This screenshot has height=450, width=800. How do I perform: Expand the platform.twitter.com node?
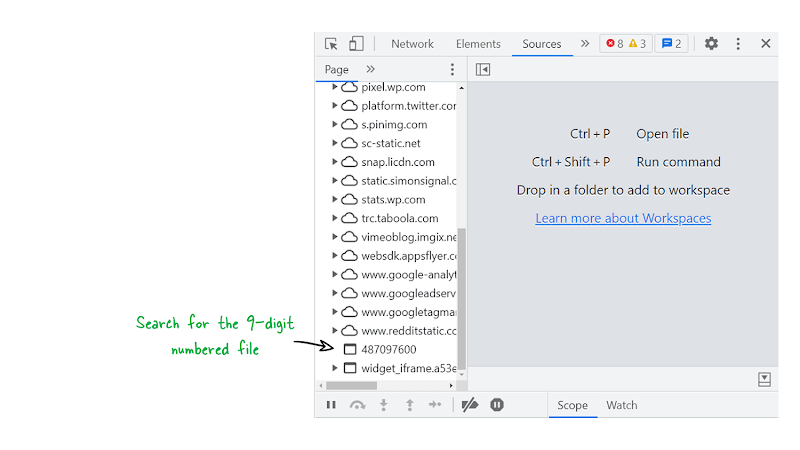335,106
